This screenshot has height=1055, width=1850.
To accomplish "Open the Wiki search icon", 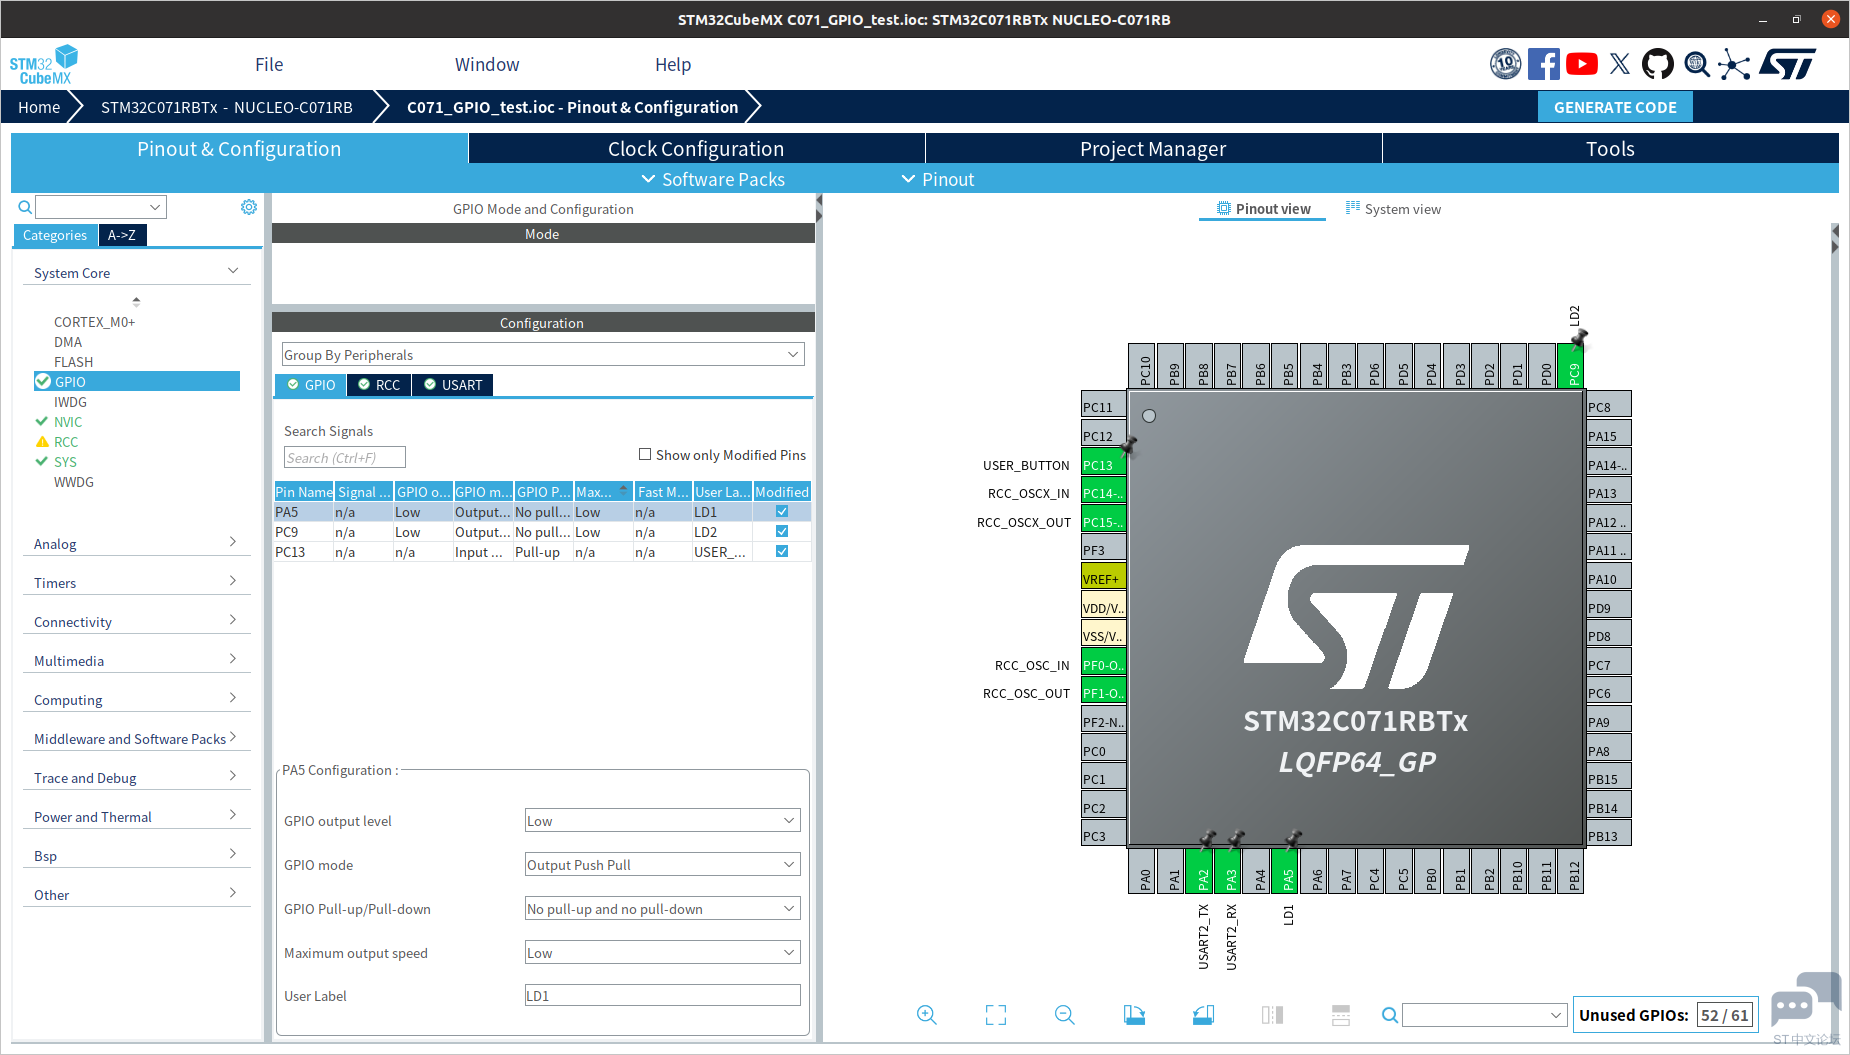I will tap(1697, 64).
